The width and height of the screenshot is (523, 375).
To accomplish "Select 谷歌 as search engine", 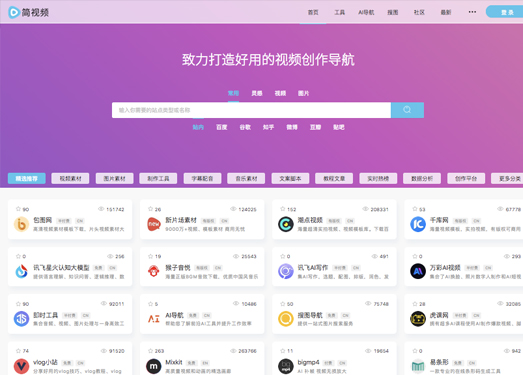I will tap(245, 127).
